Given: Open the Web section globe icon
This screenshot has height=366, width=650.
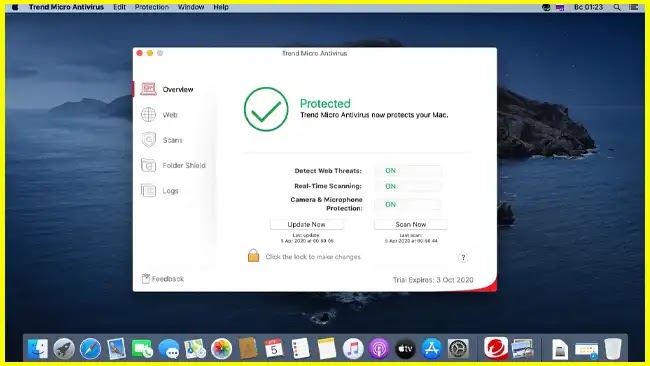Looking at the screenshot, I should 148,114.
